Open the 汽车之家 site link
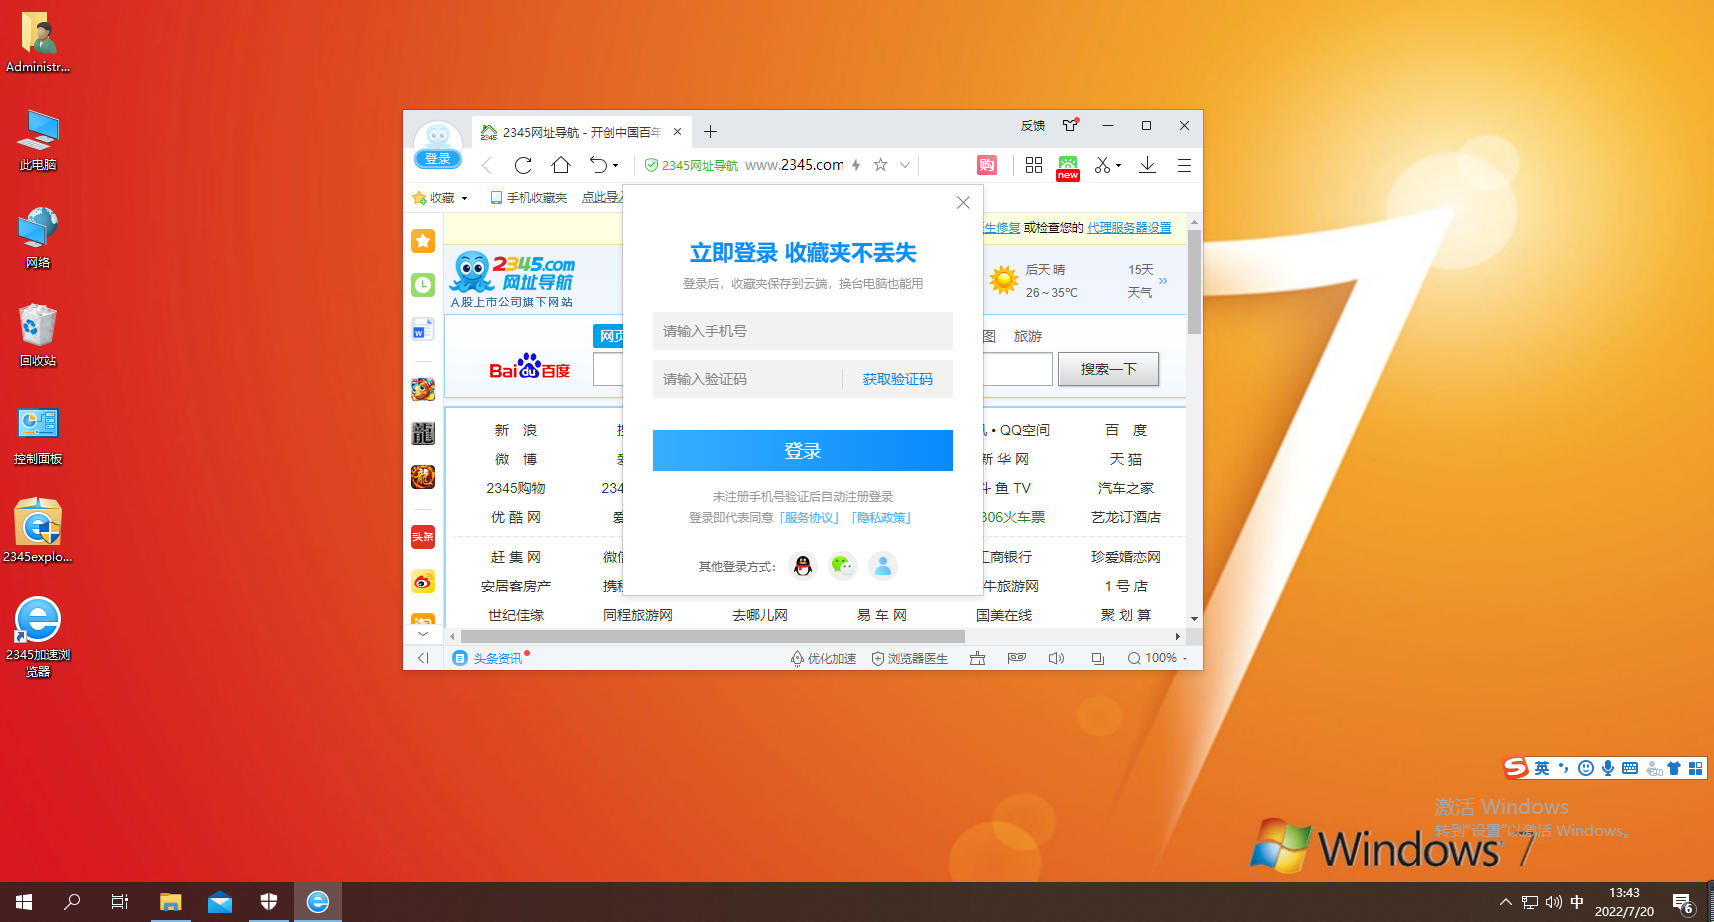 click(x=1126, y=488)
